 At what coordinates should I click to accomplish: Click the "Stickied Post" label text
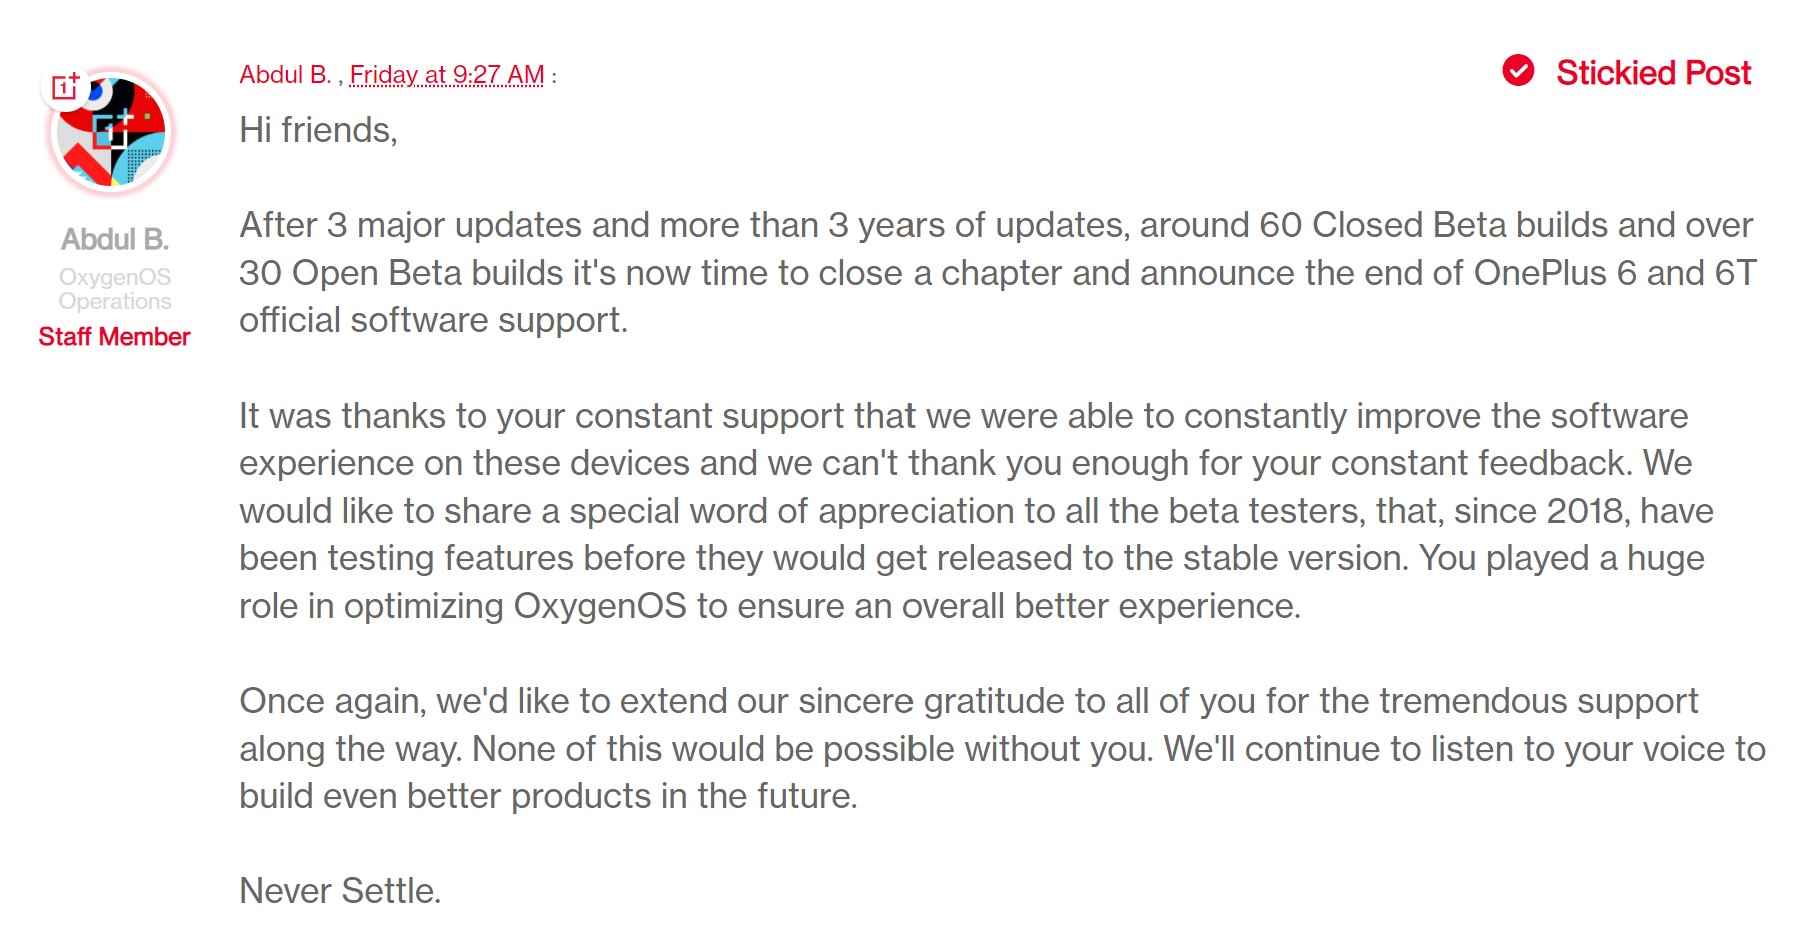(1653, 73)
